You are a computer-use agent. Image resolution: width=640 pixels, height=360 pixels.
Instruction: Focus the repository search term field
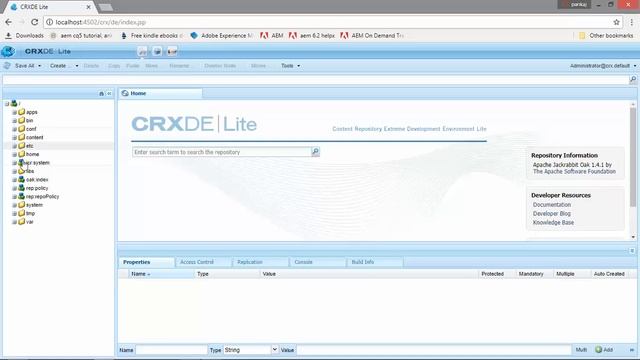tap(222, 152)
